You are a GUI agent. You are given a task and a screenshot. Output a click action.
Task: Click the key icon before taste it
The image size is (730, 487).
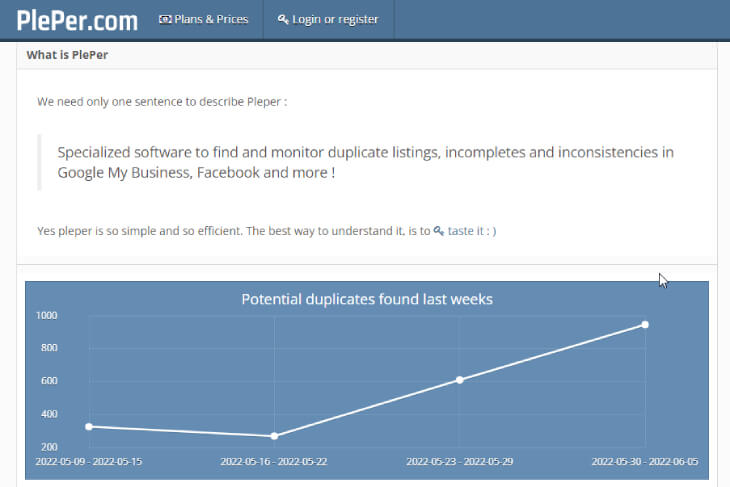[439, 230]
